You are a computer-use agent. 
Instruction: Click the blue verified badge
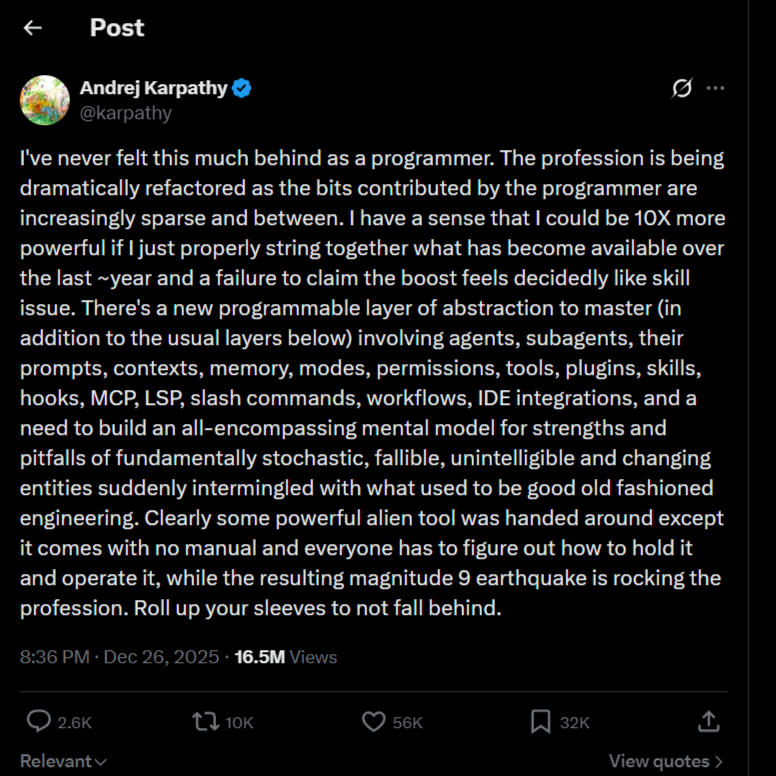(x=242, y=88)
